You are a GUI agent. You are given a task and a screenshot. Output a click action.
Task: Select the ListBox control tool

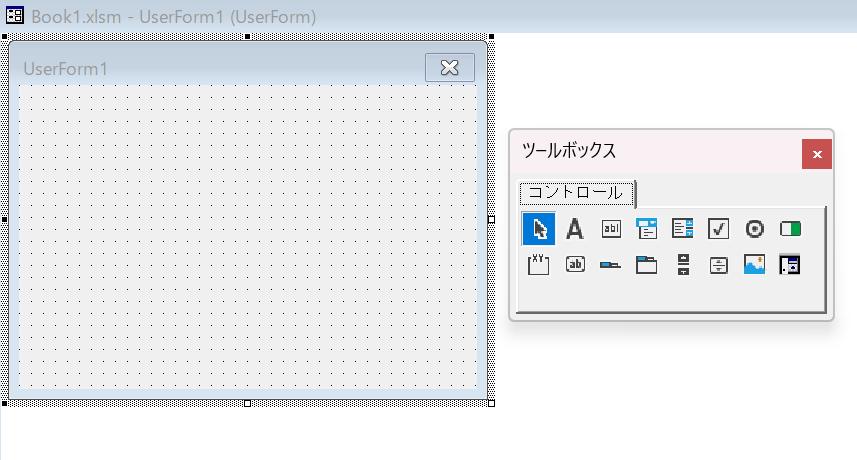(683, 229)
